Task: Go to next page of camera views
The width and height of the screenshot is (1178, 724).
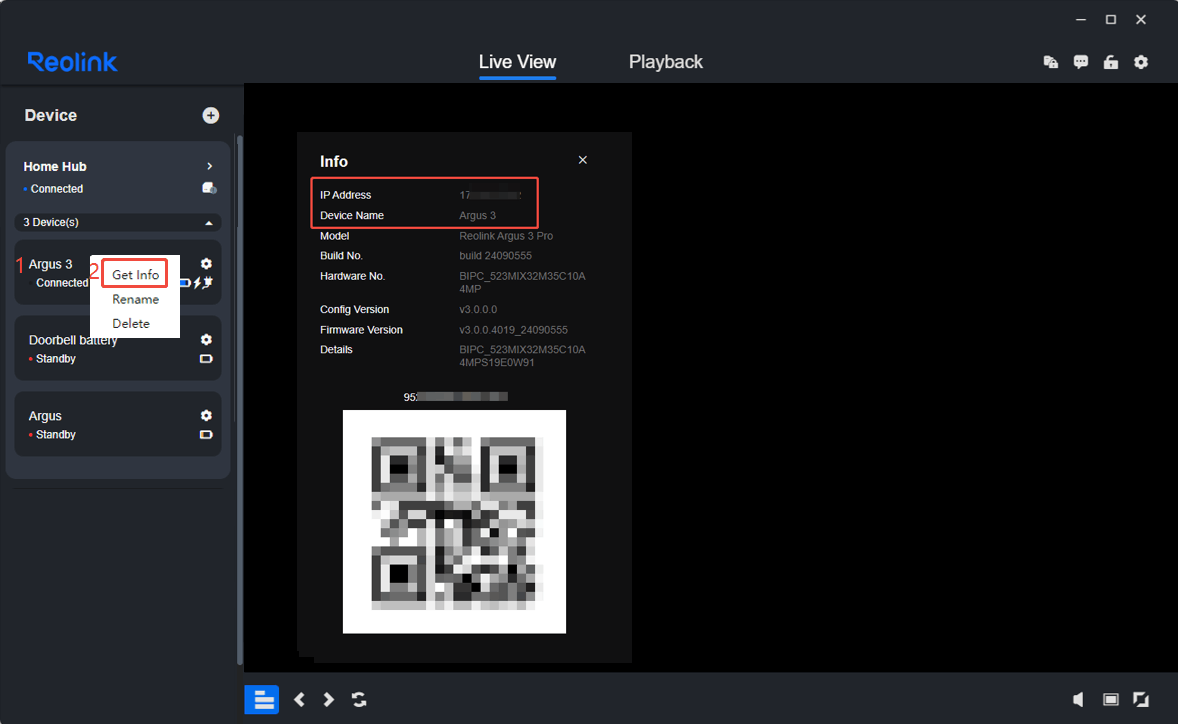Action: pyautogui.click(x=328, y=699)
